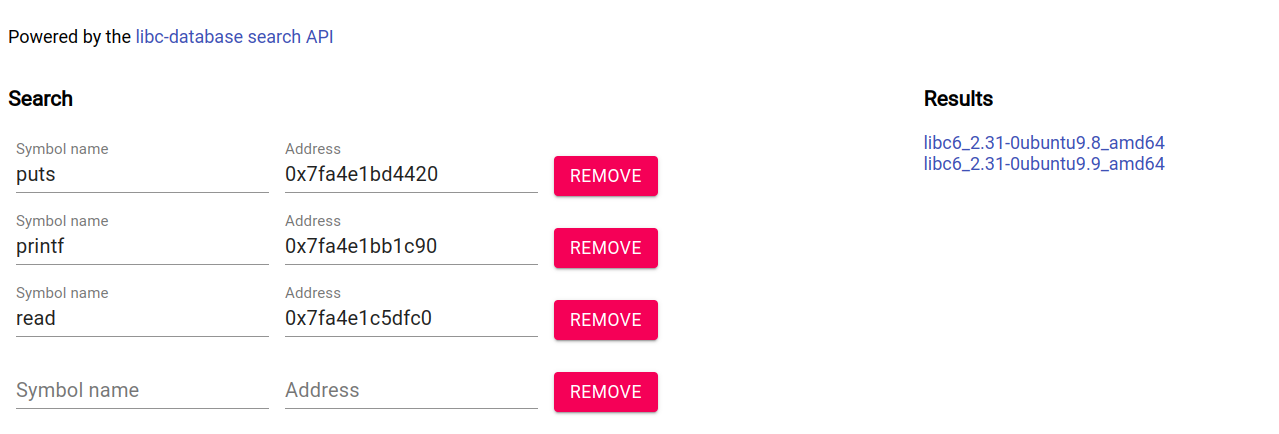Open the libc-database search API link

pyautogui.click(x=234, y=37)
